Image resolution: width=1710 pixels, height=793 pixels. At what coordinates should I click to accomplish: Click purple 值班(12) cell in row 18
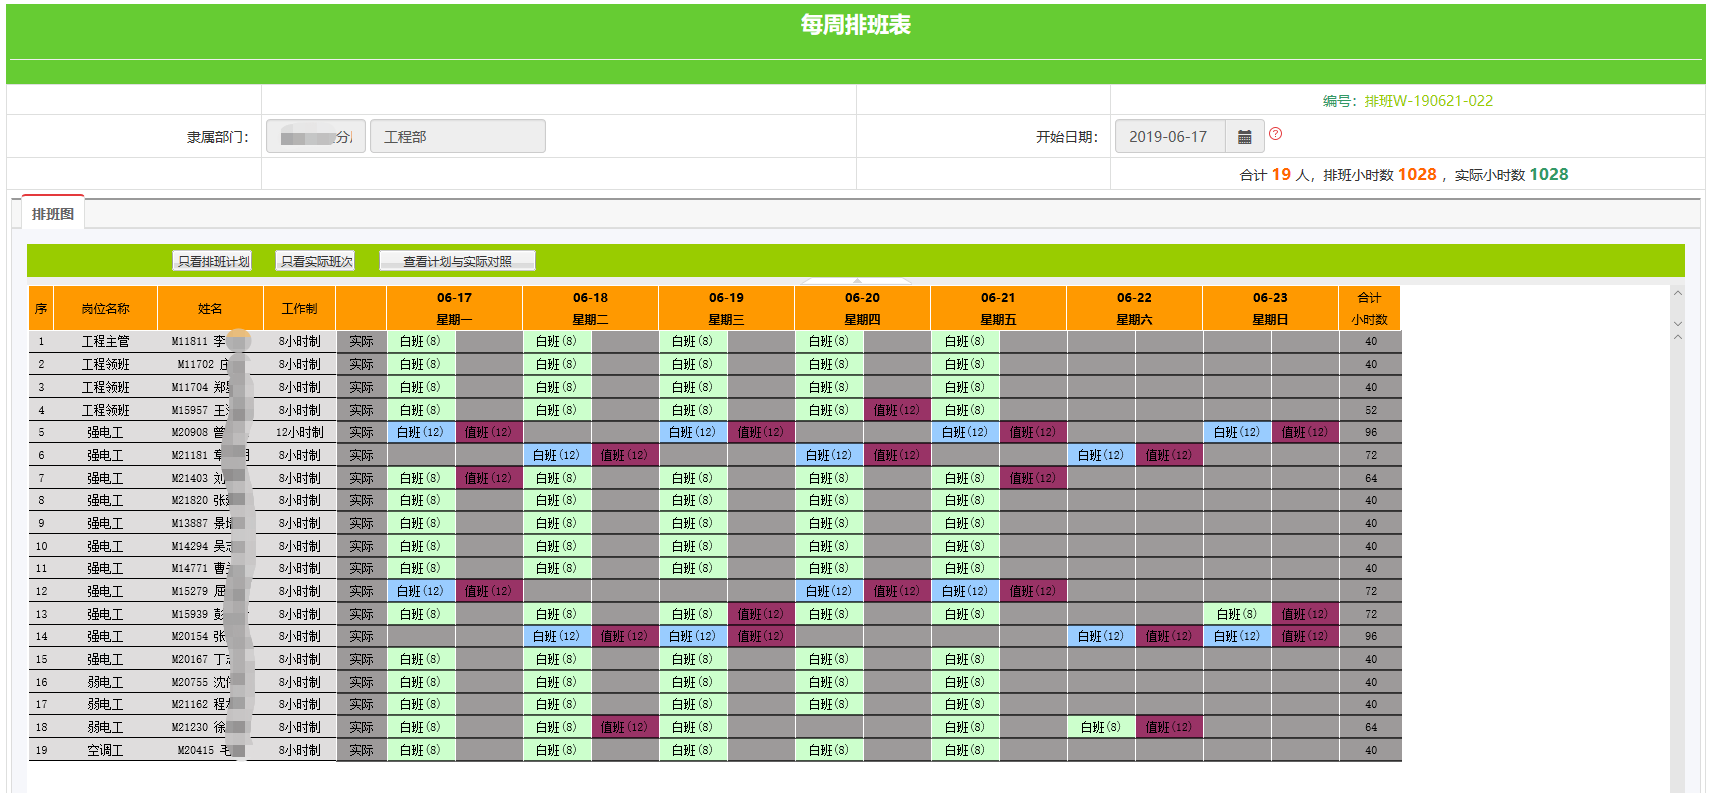click(x=624, y=727)
